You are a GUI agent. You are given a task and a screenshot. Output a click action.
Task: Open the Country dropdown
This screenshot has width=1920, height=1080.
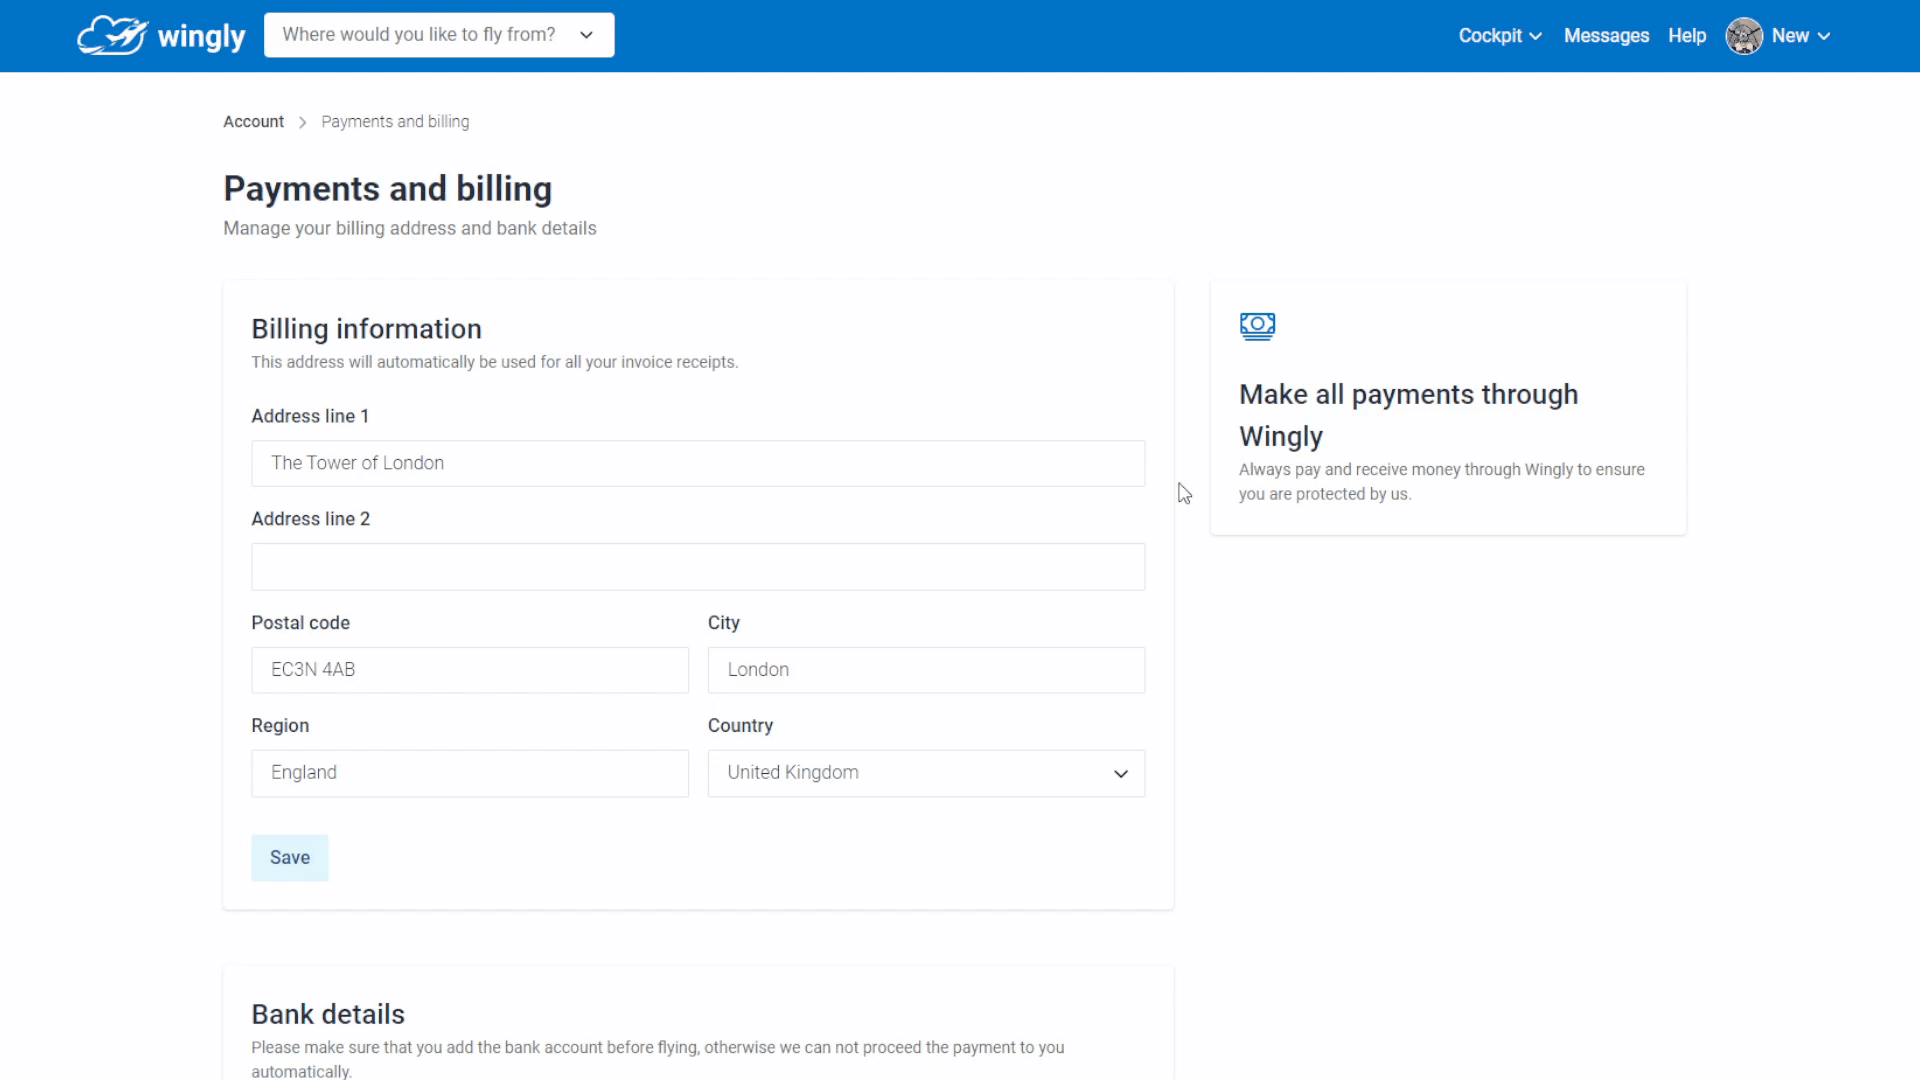[x=926, y=773]
